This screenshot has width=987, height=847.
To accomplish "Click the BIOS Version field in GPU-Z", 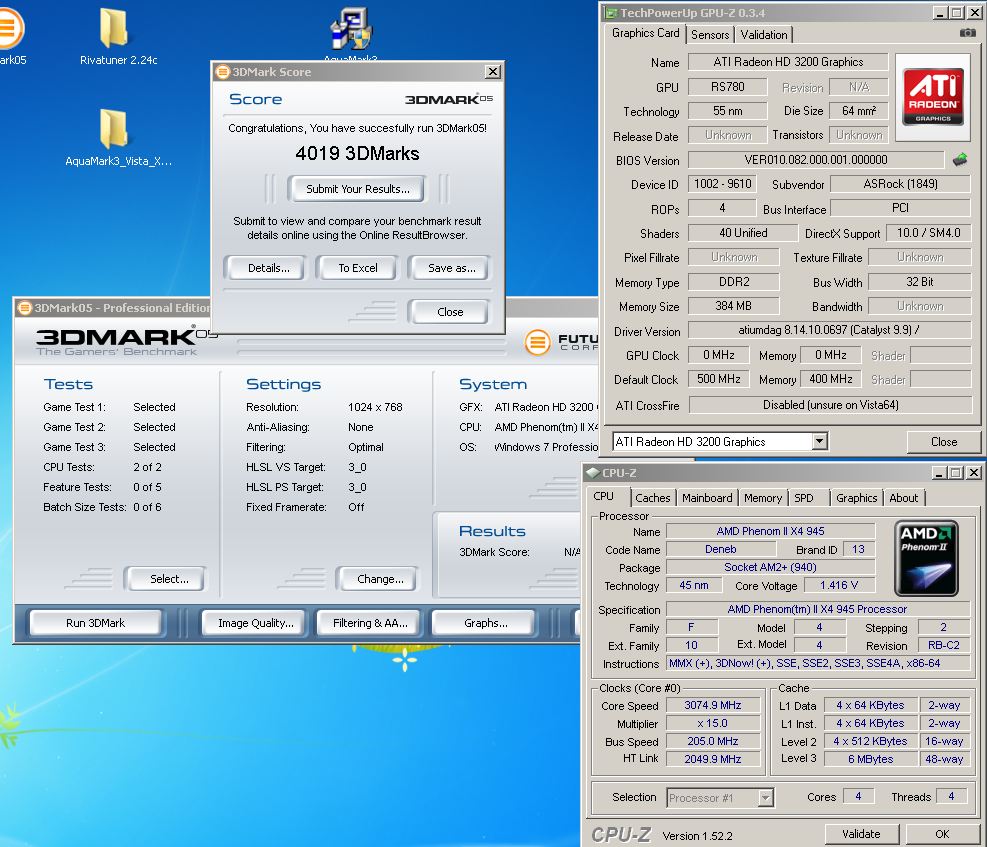I will [816, 160].
